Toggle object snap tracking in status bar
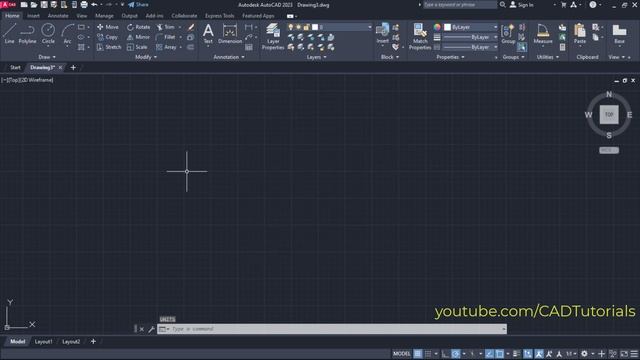 pos(489,354)
